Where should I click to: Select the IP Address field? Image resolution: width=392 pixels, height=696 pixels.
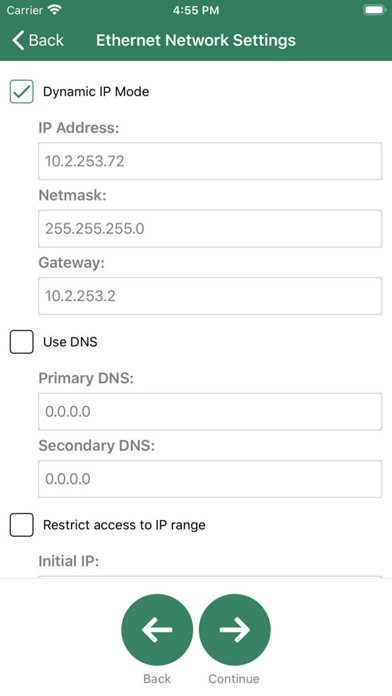click(210, 161)
